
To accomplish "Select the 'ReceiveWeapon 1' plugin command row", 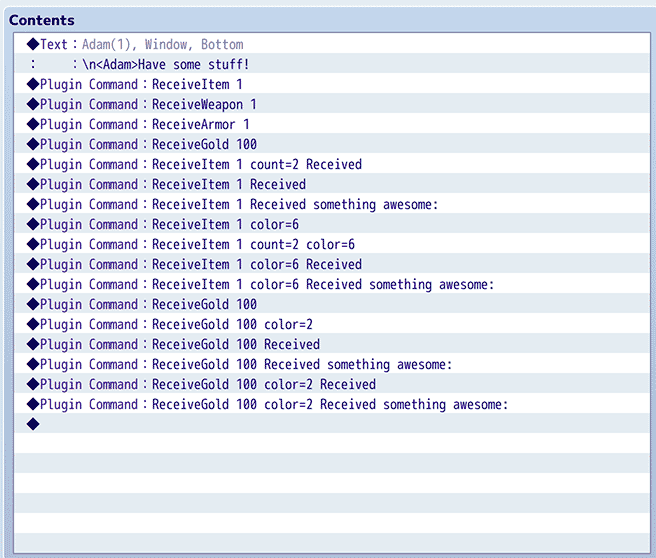I will pyautogui.click(x=332, y=104).
